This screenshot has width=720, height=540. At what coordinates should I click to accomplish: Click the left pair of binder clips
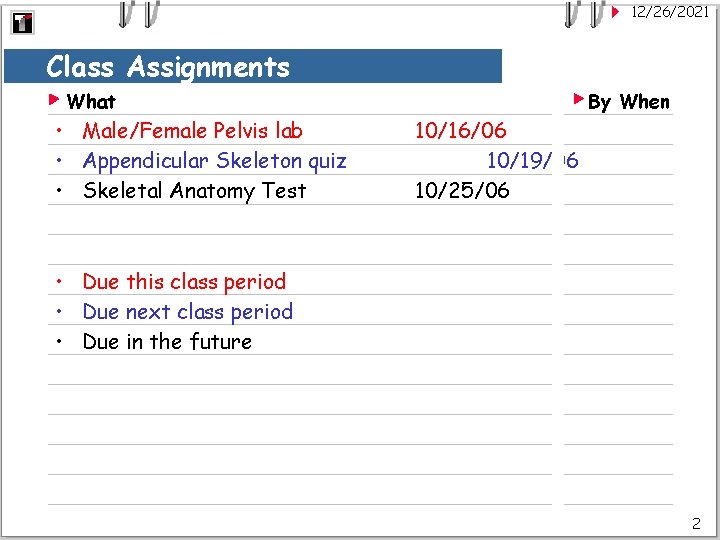point(138,13)
